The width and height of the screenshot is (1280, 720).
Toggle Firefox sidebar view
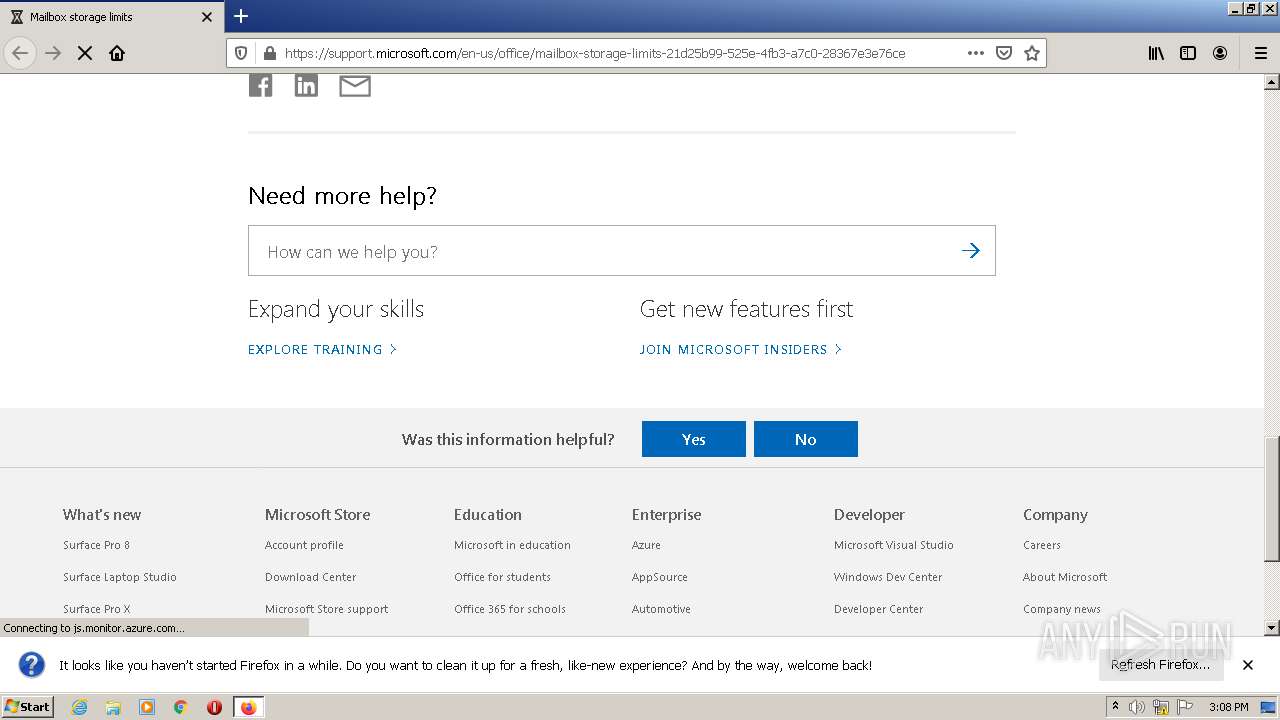coord(1188,53)
